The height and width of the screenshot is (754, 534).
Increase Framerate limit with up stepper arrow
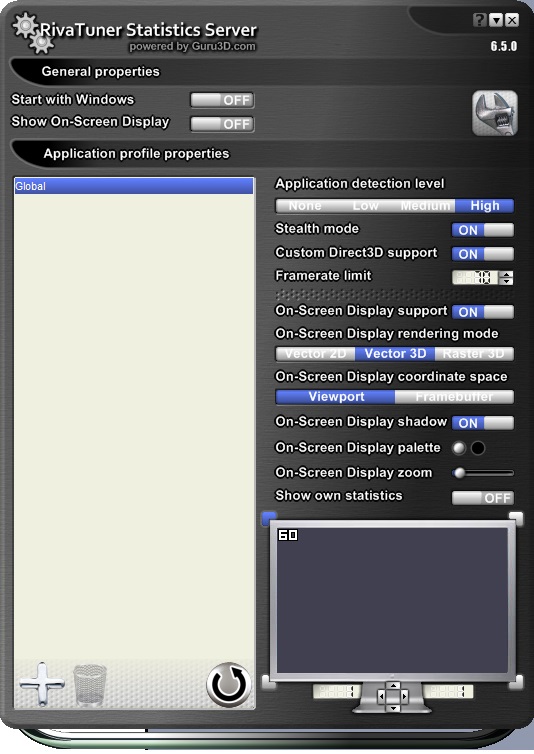tap(506, 275)
